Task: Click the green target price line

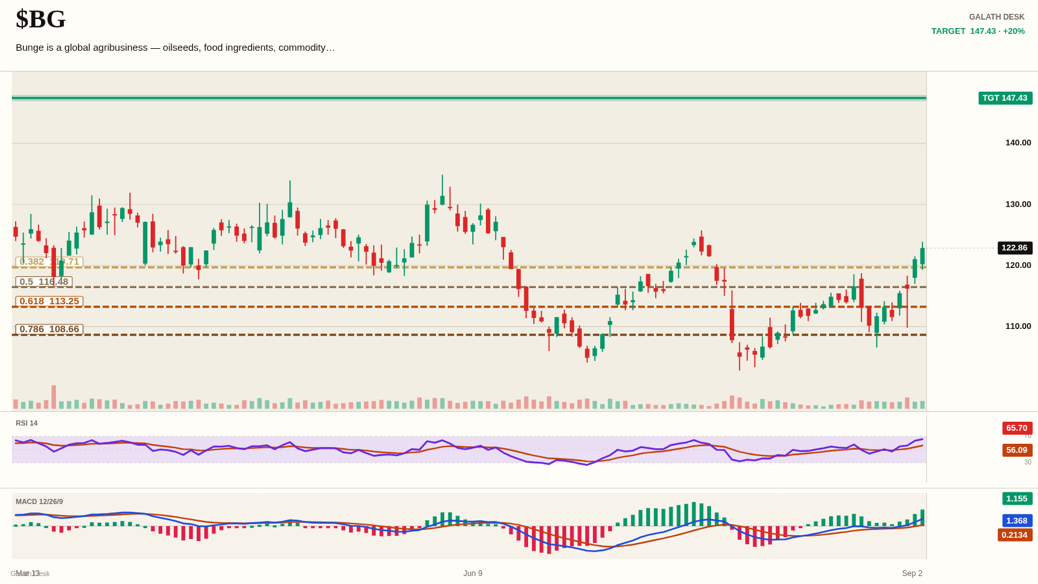Action: [x=469, y=98]
